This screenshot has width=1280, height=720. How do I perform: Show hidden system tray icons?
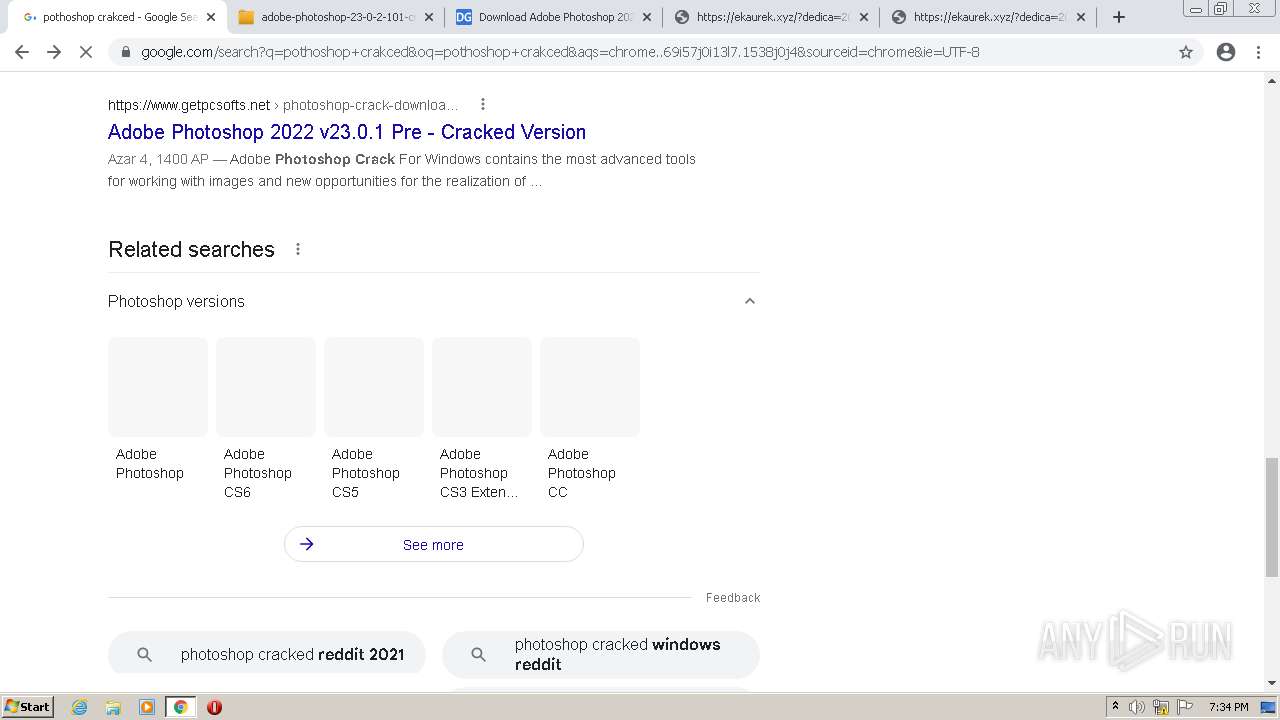[1115, 707]
